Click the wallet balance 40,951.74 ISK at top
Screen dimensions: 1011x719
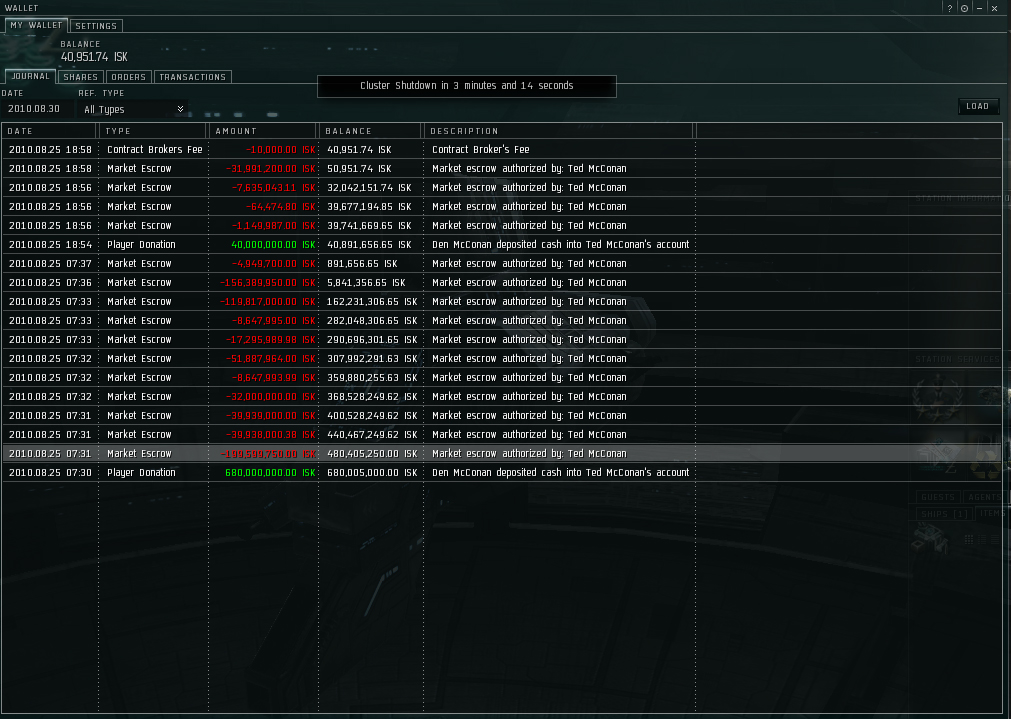click(x=94, y=57)
